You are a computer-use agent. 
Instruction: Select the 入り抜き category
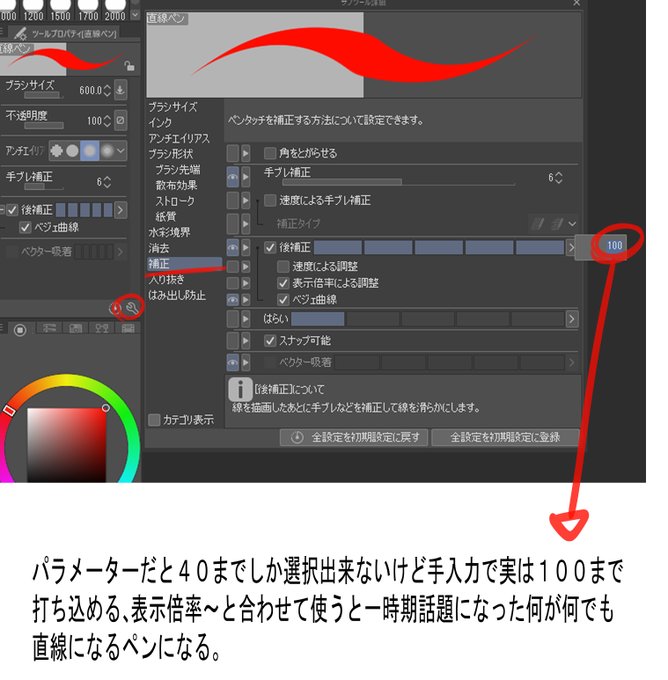(166, 279)
